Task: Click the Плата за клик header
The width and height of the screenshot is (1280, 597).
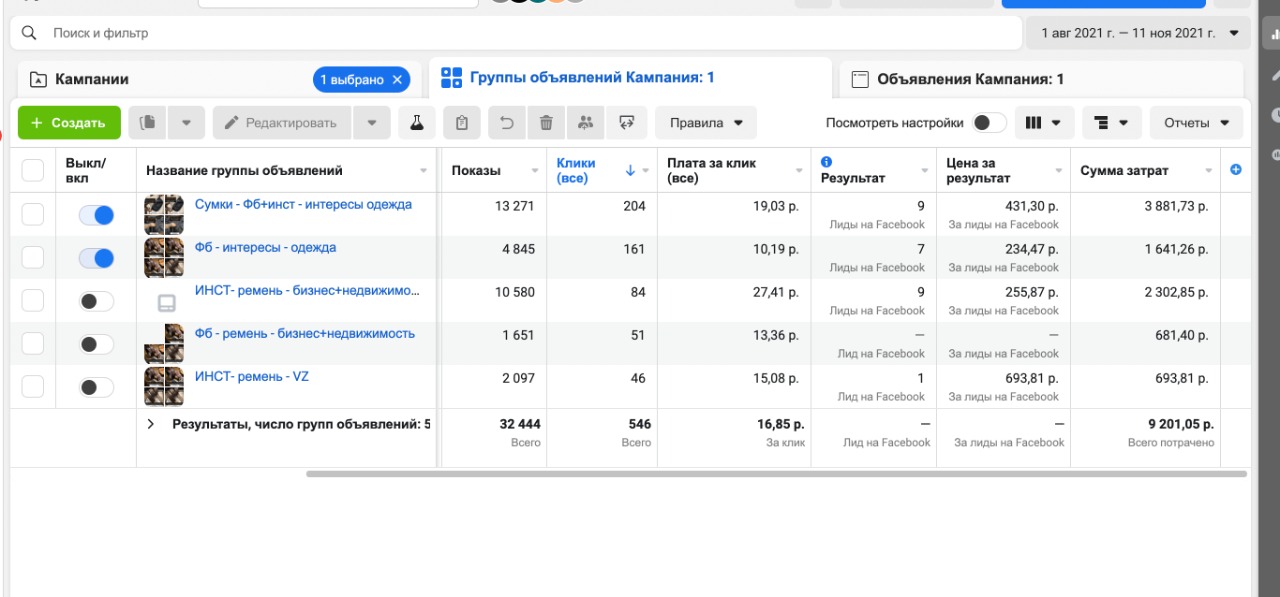Action: pos(712,171)
